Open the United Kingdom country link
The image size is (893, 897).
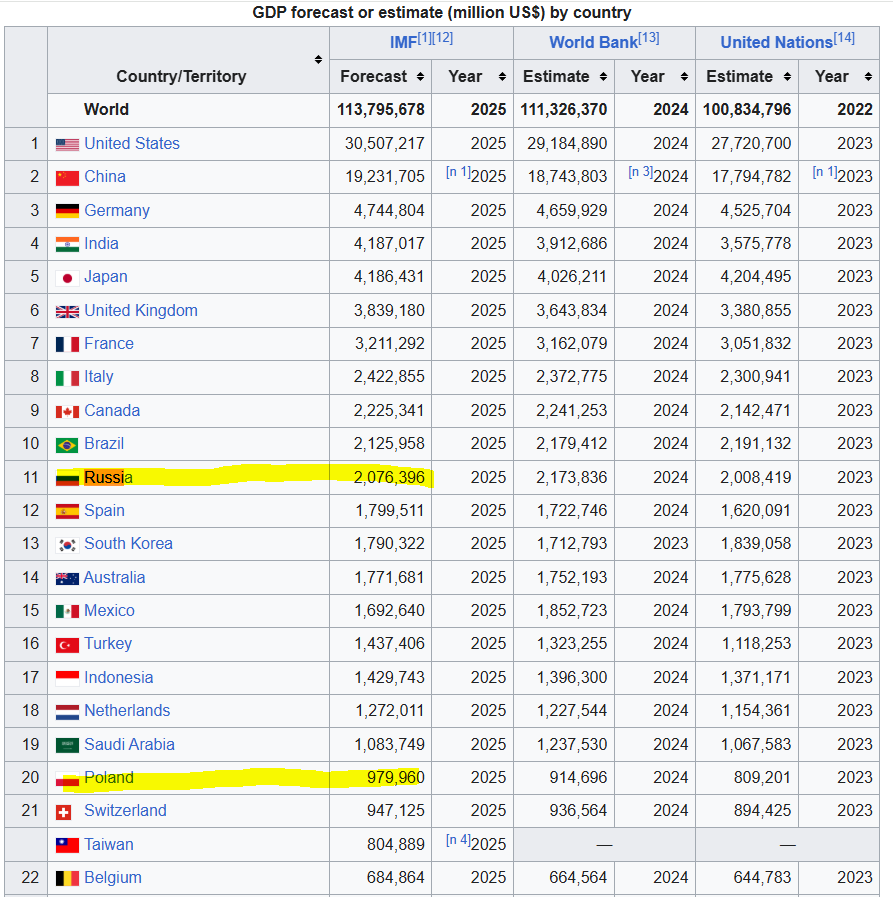point(141,311)
